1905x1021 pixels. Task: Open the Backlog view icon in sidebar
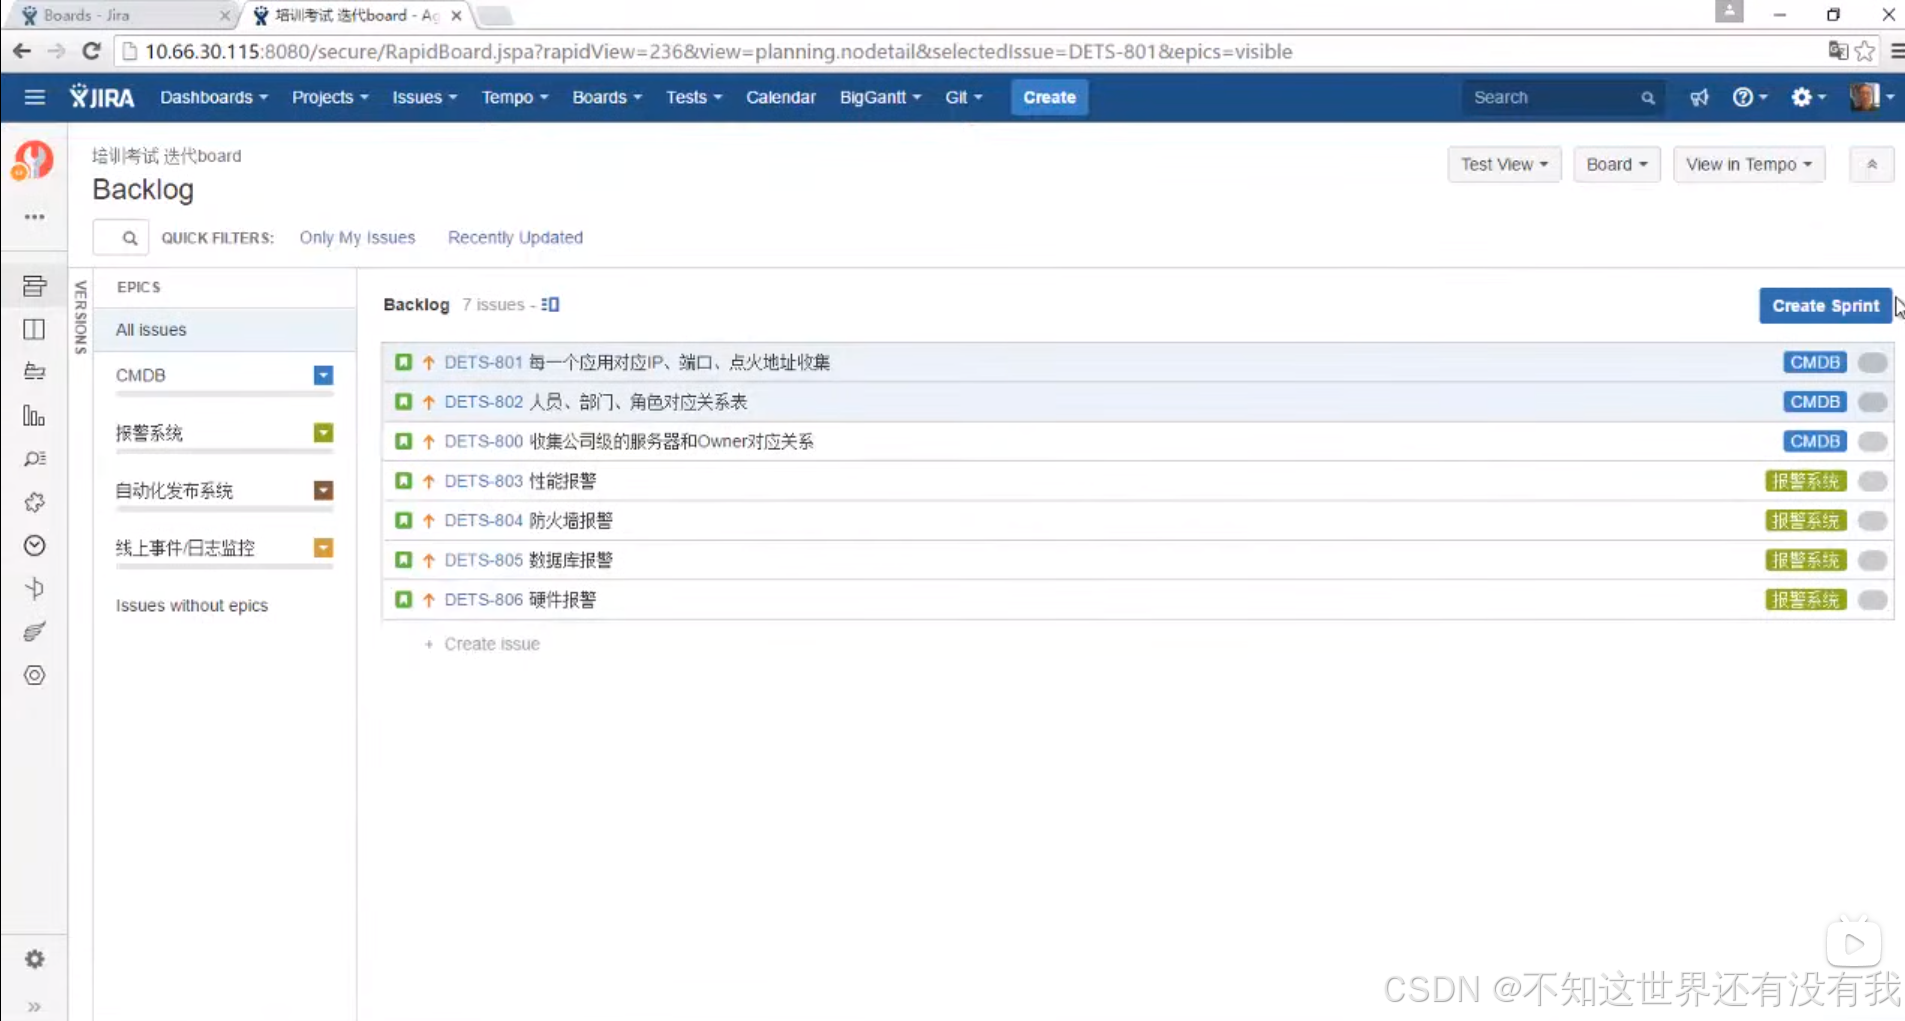34,285
